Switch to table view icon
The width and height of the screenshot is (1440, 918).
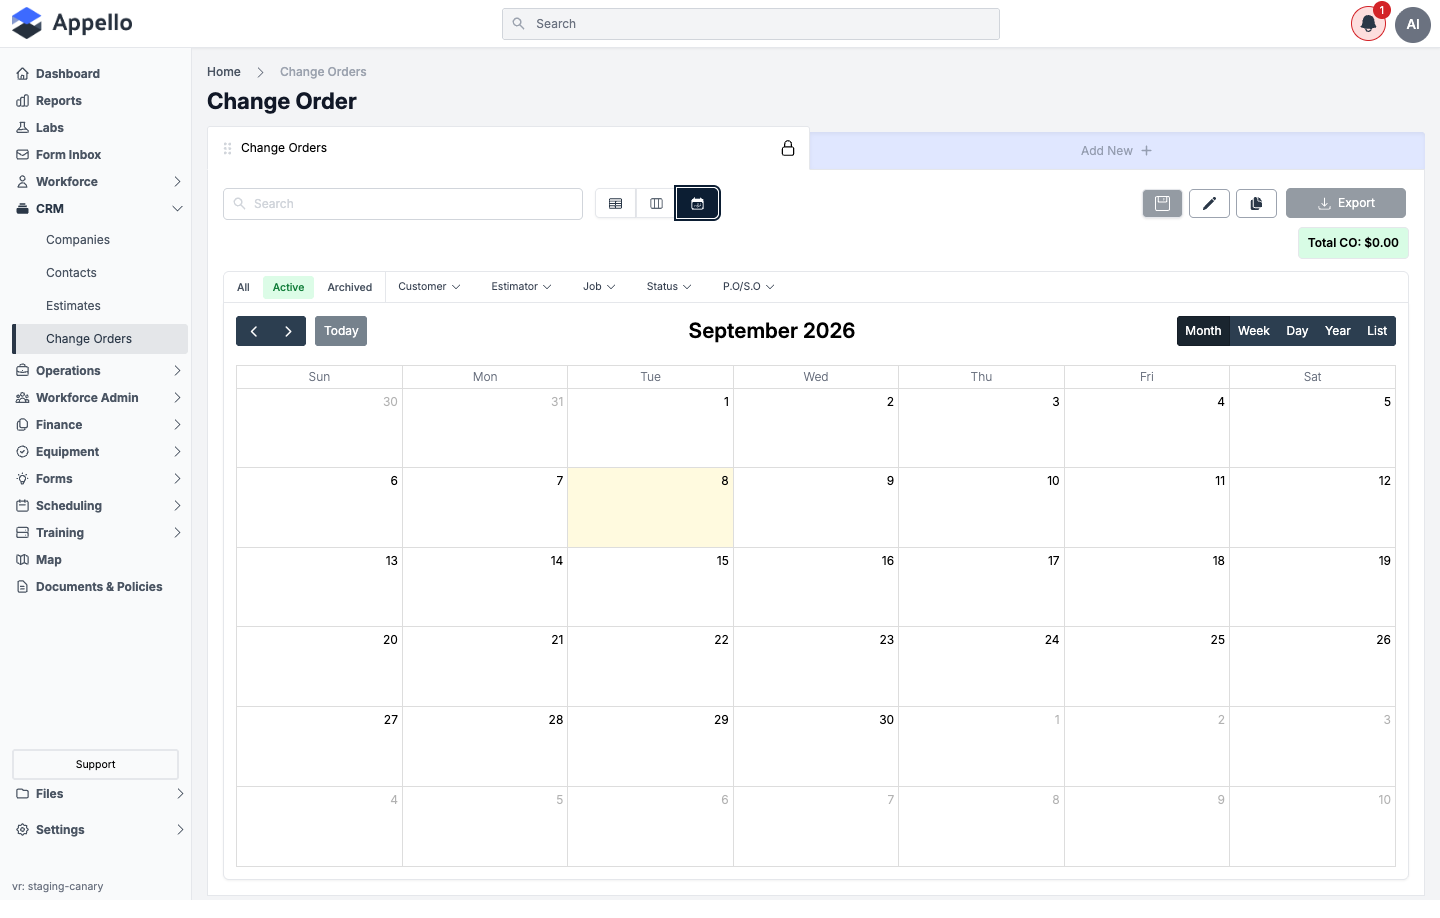coord(616,204)
